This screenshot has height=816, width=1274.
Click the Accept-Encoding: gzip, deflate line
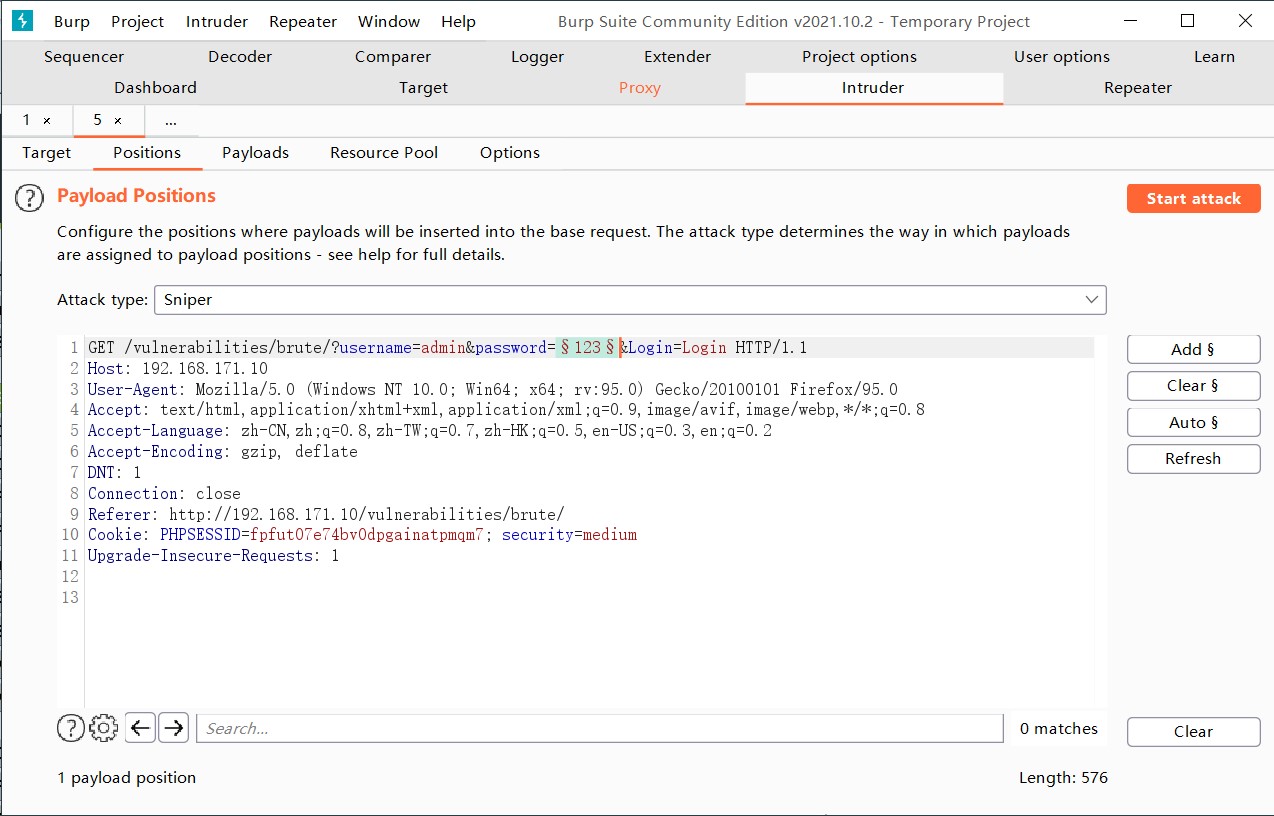[223, 452]
